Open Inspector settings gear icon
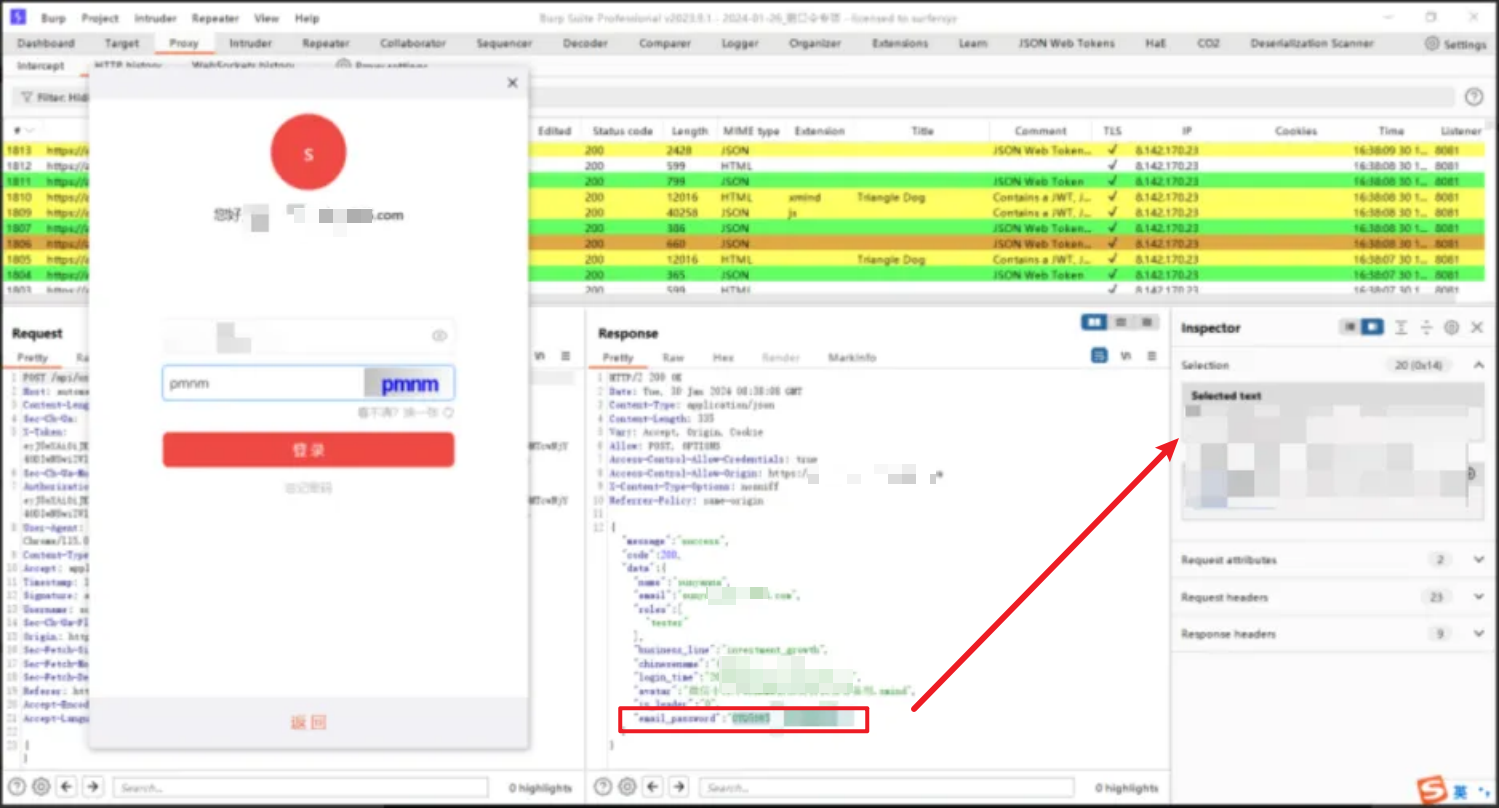Screen dimensions: 1499x808 pyautogui.click(x=1451, y=328)
